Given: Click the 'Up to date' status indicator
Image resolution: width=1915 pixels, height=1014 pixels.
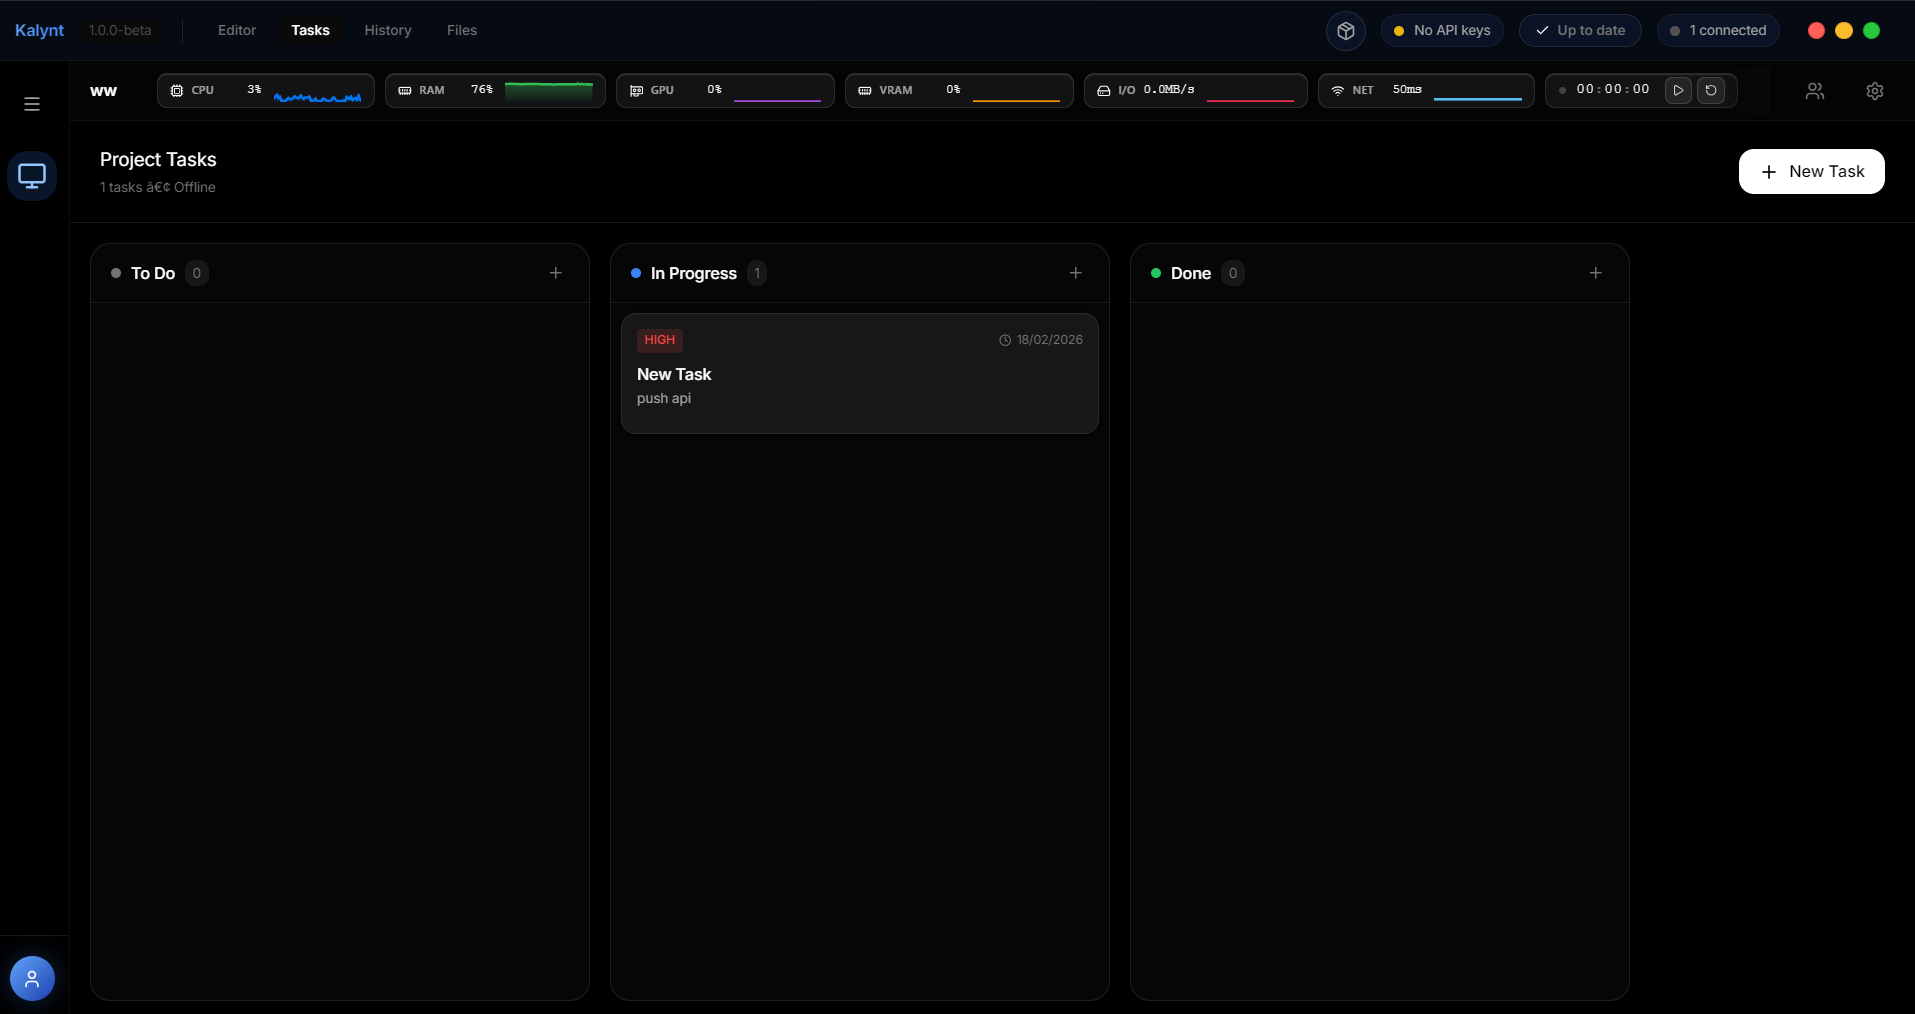Looking at the screenshot, I should 1581,30.
